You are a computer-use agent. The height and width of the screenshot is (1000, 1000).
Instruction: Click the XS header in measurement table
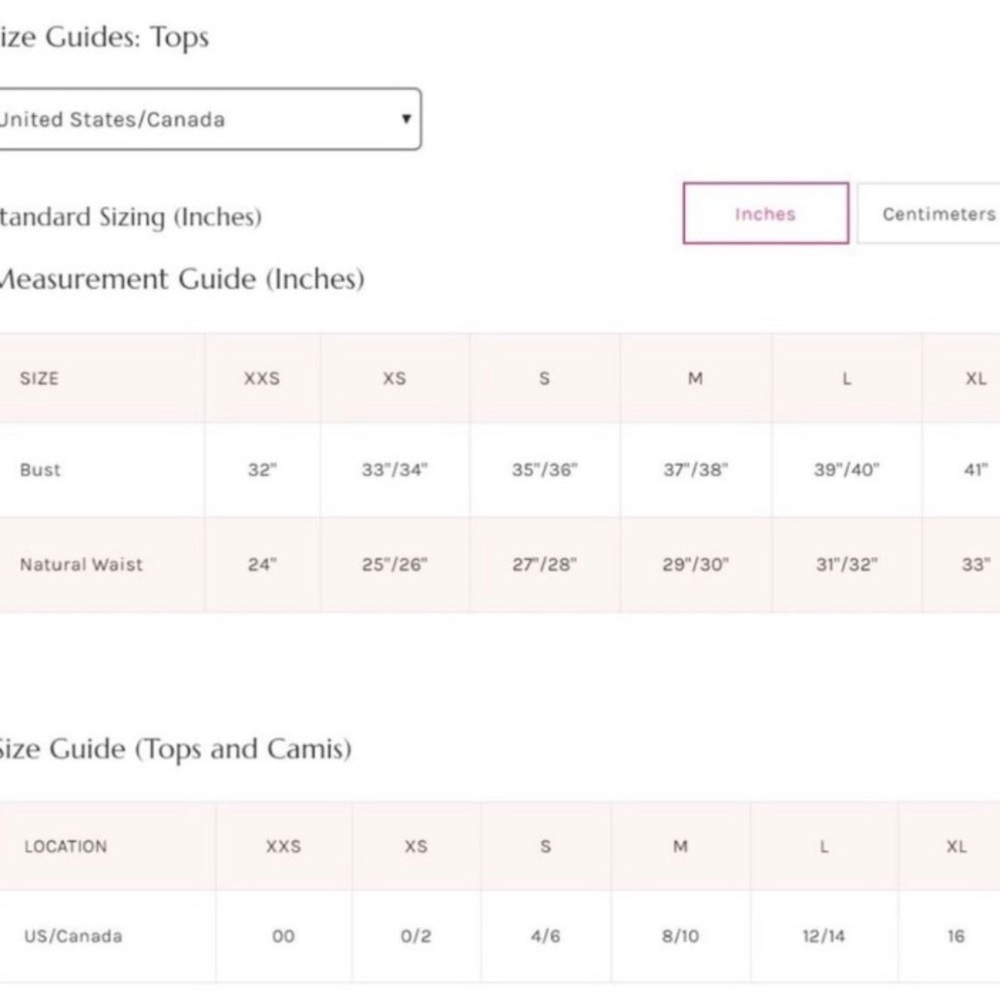tap(394, 378)
